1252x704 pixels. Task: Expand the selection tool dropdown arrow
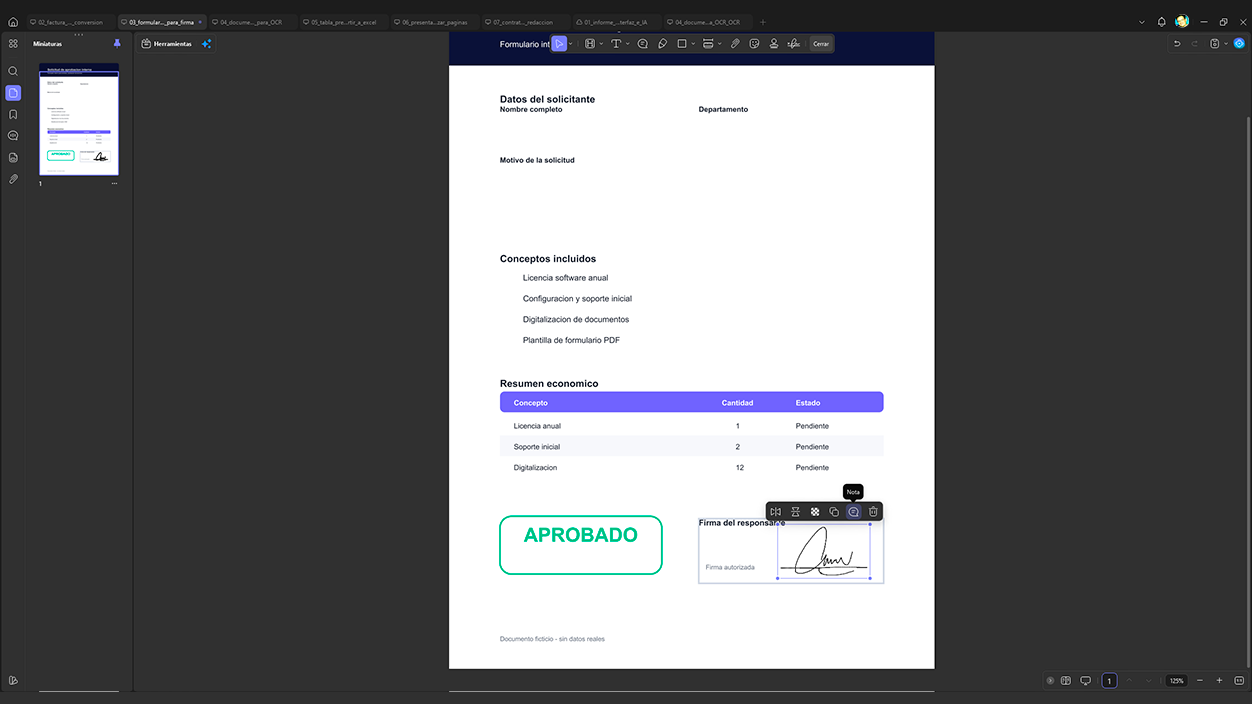[571, 44]
